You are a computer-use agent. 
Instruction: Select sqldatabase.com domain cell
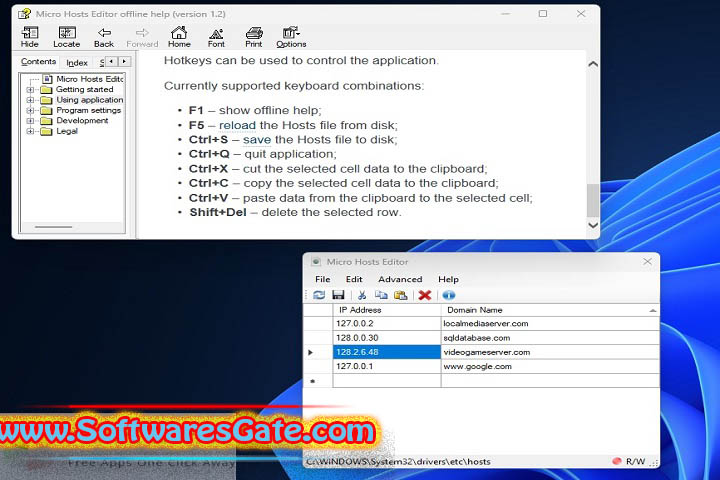point(550,338)
